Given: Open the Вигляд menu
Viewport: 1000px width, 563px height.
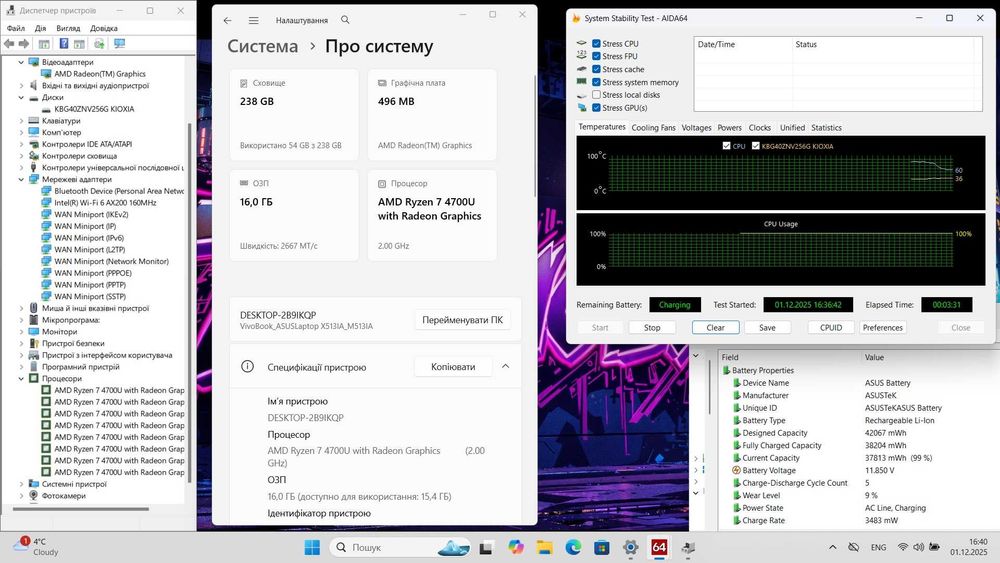Looking at the screenshot, I should coord(68,28).
